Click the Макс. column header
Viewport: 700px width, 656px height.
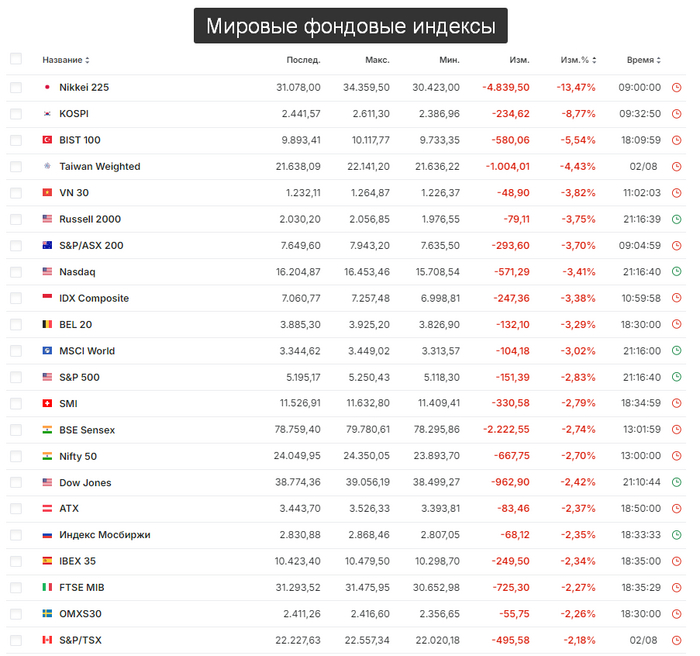[x=377, y=60]
